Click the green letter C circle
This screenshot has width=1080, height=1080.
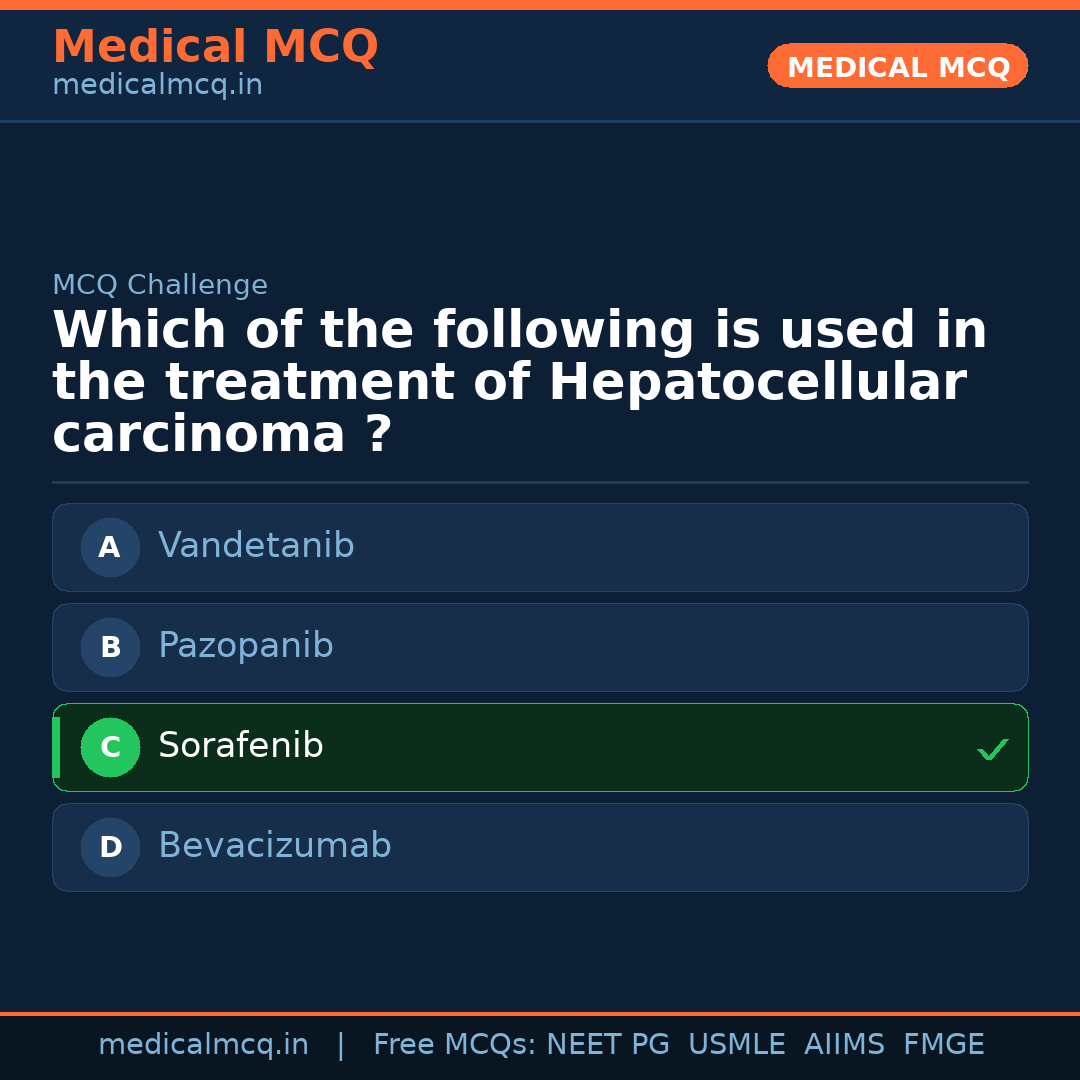(110, 747)
